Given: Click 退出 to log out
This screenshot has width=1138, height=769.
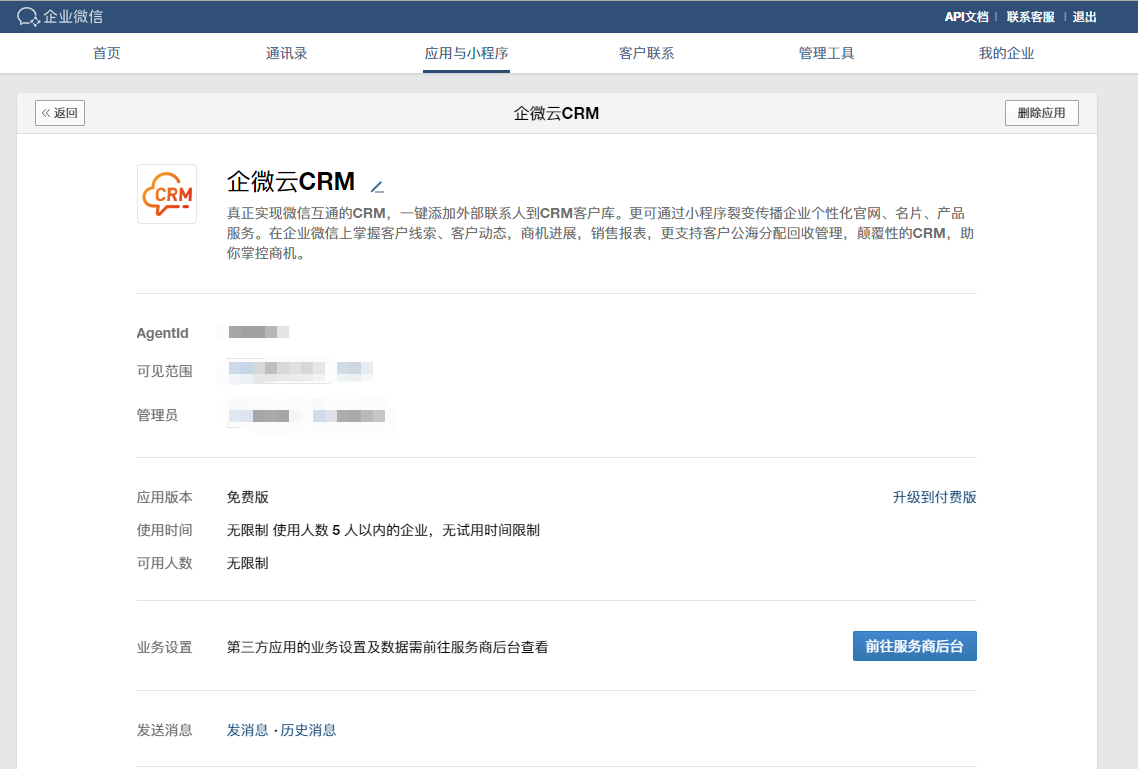Looking at the screenshot, I should [x=1085, y=17].
